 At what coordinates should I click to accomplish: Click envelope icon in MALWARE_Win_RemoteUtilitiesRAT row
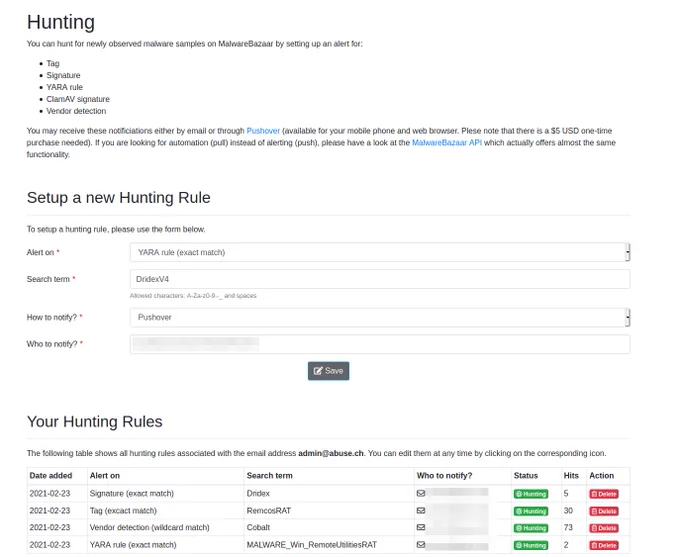tap(421, 544)
